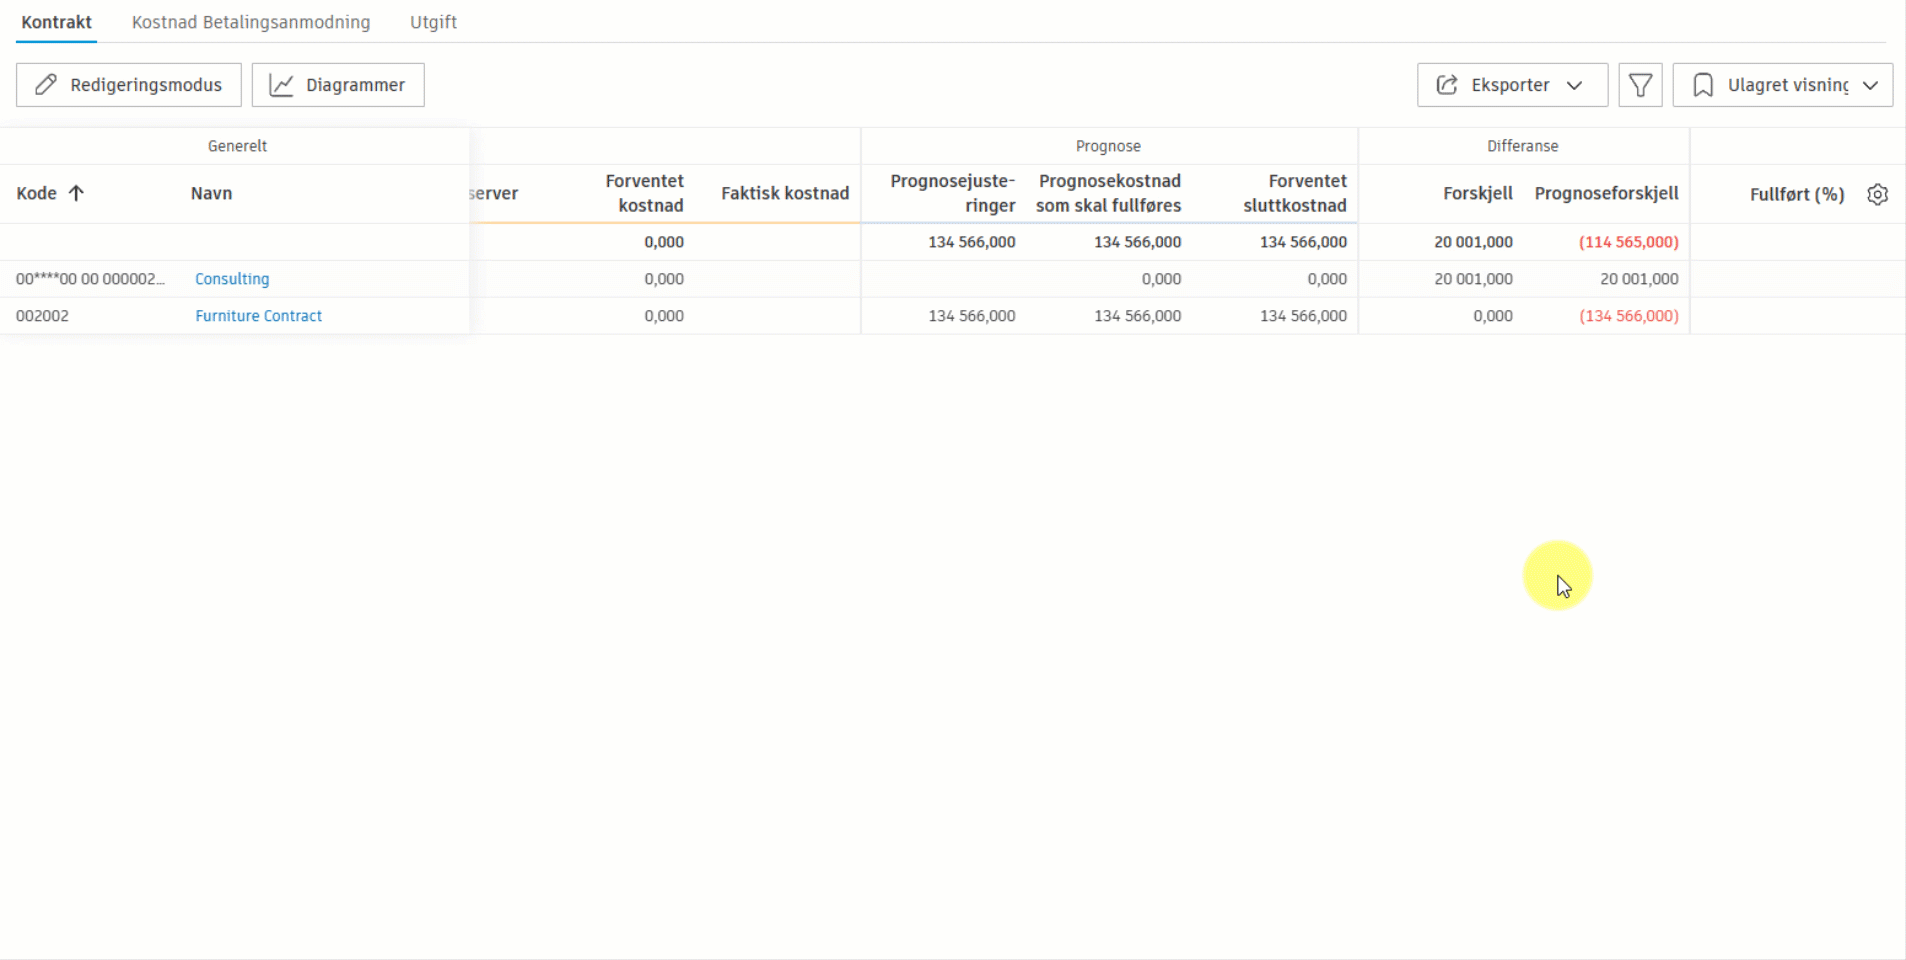Click the Fullført (%) column header
Screen dimensions: 1906x960
tap(1796, 194)
